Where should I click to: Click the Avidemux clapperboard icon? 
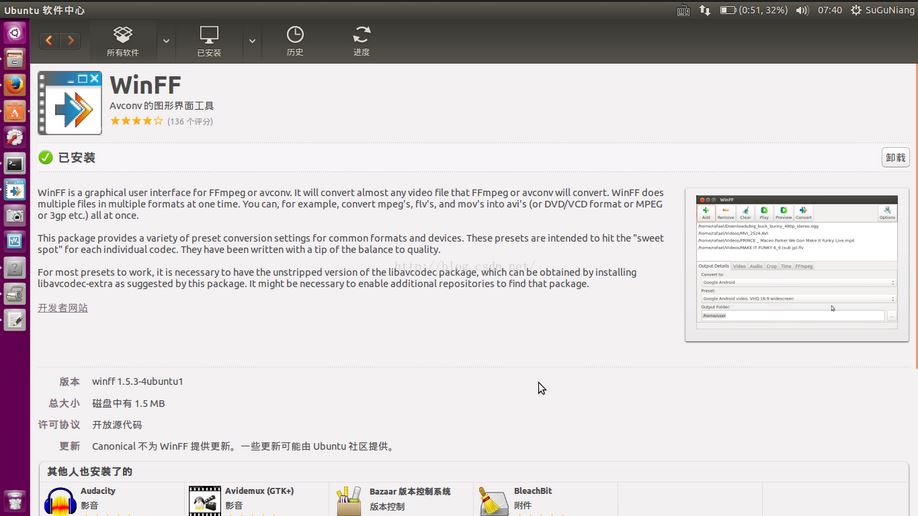click(x=205, y=501)
